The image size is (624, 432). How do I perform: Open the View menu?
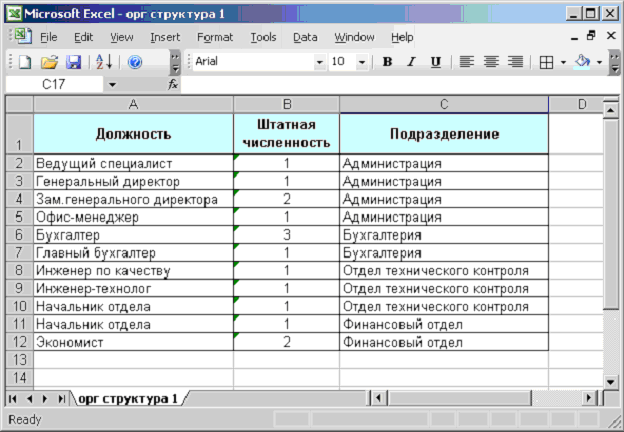pos(122,37)
